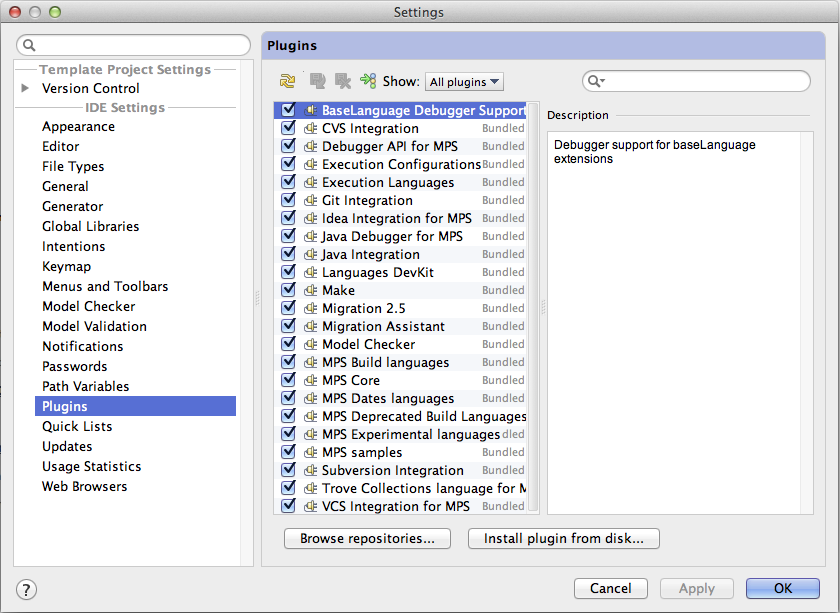This screenshot has height=613, width=840.
Task: Click the uninstall plugin toolbar icon
Action: coord(342,81)
